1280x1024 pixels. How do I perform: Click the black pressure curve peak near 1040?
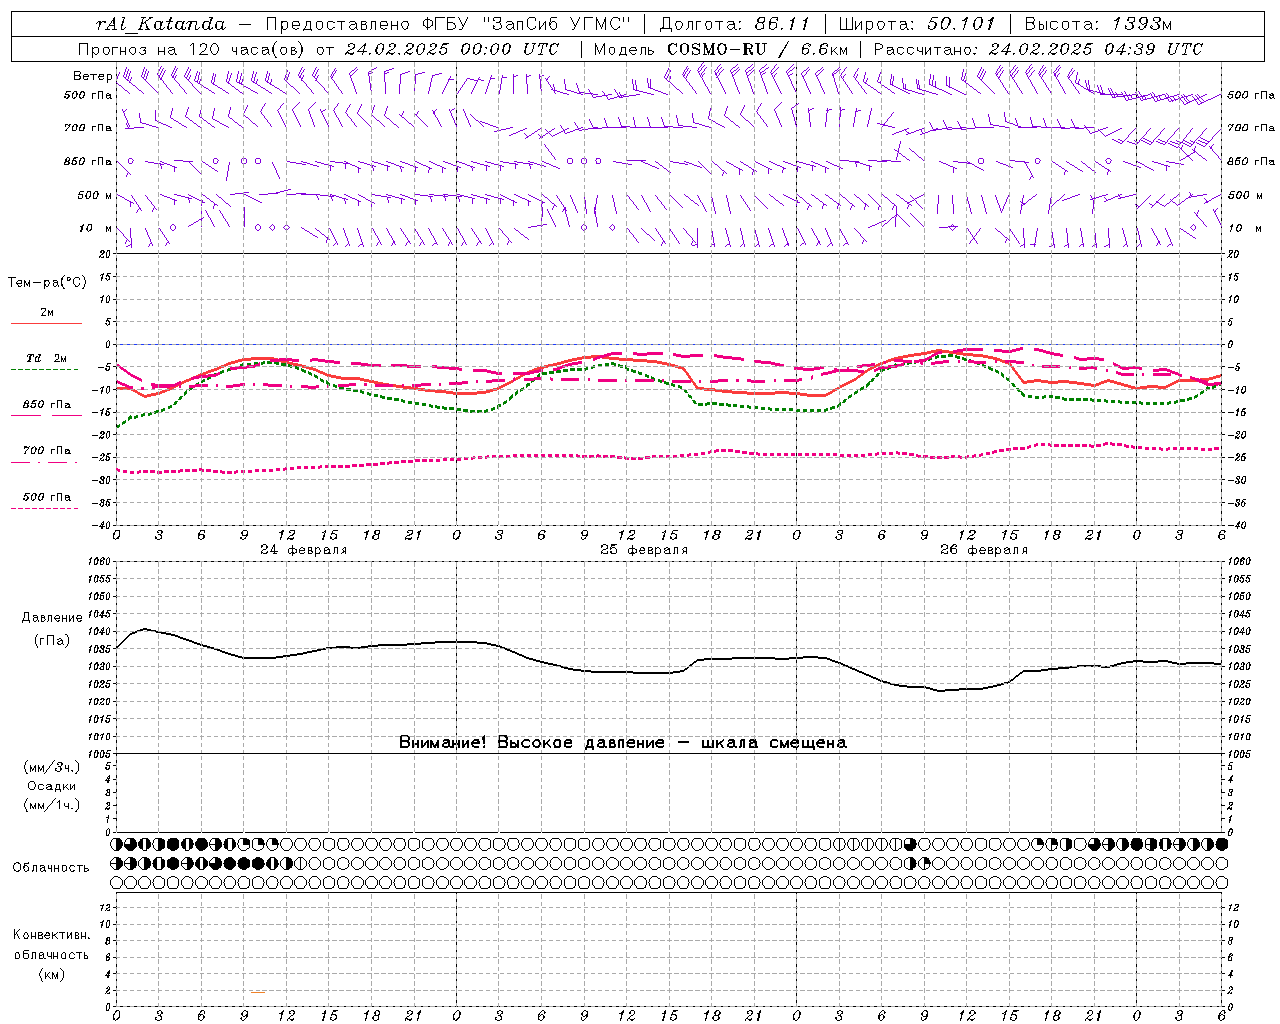pos(146,629)
